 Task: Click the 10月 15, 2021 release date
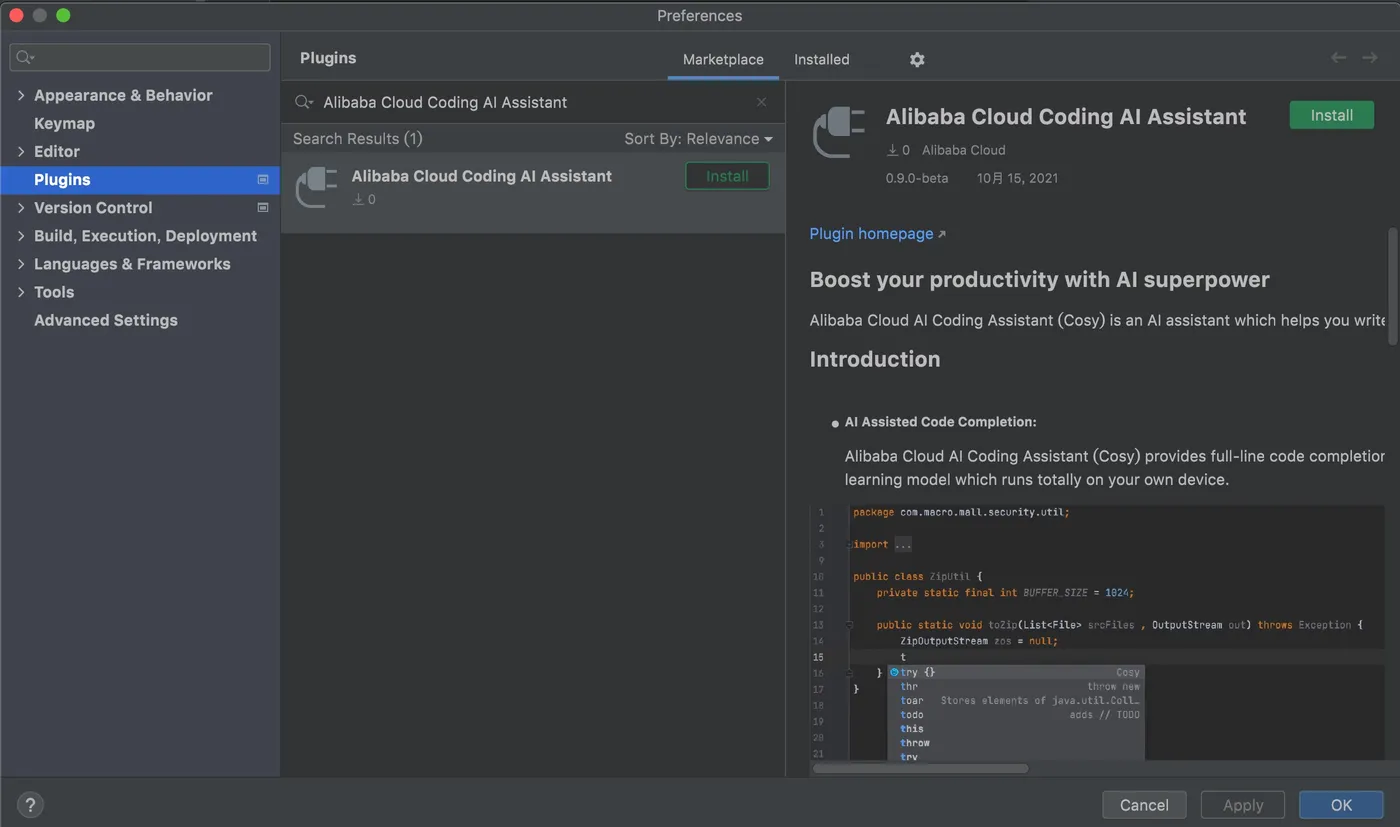coord(1017,178)
